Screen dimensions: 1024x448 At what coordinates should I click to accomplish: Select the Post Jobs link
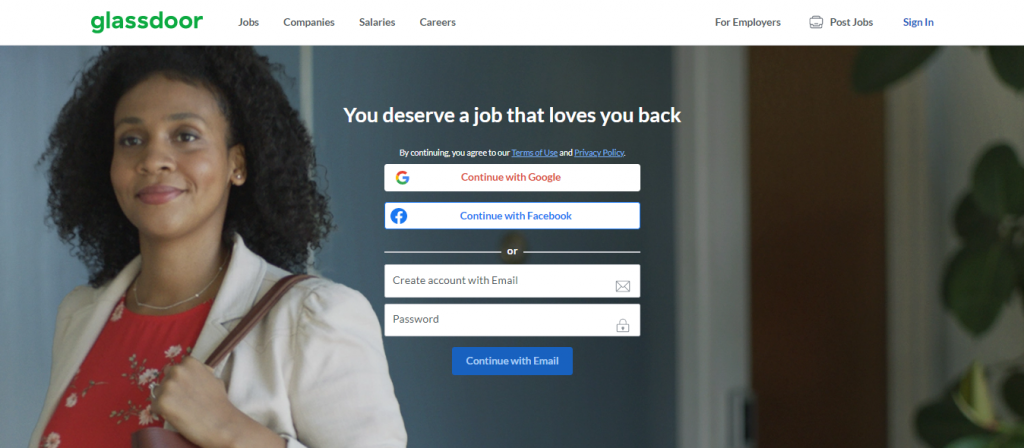coord(851,22)
